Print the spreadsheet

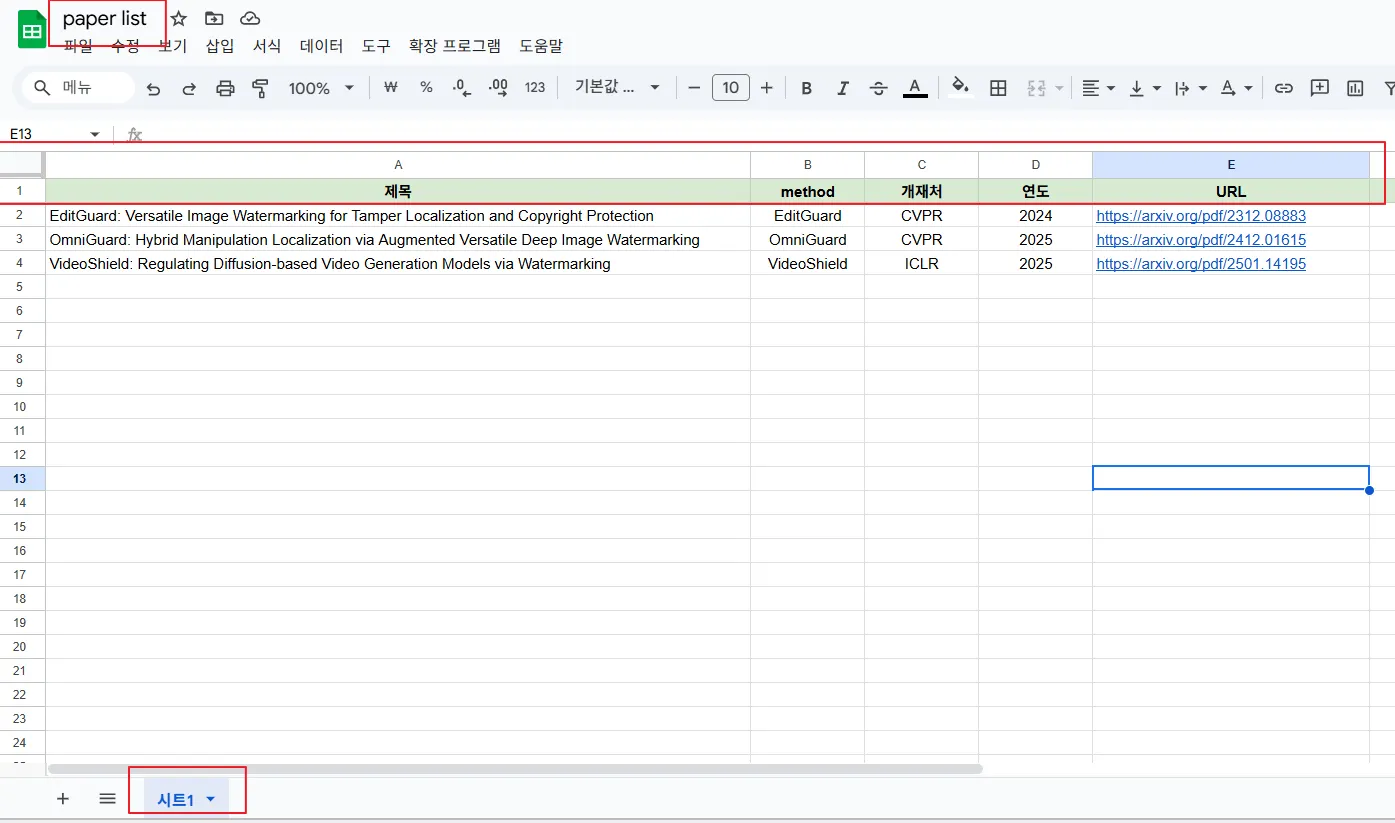(x=225, y=88)
